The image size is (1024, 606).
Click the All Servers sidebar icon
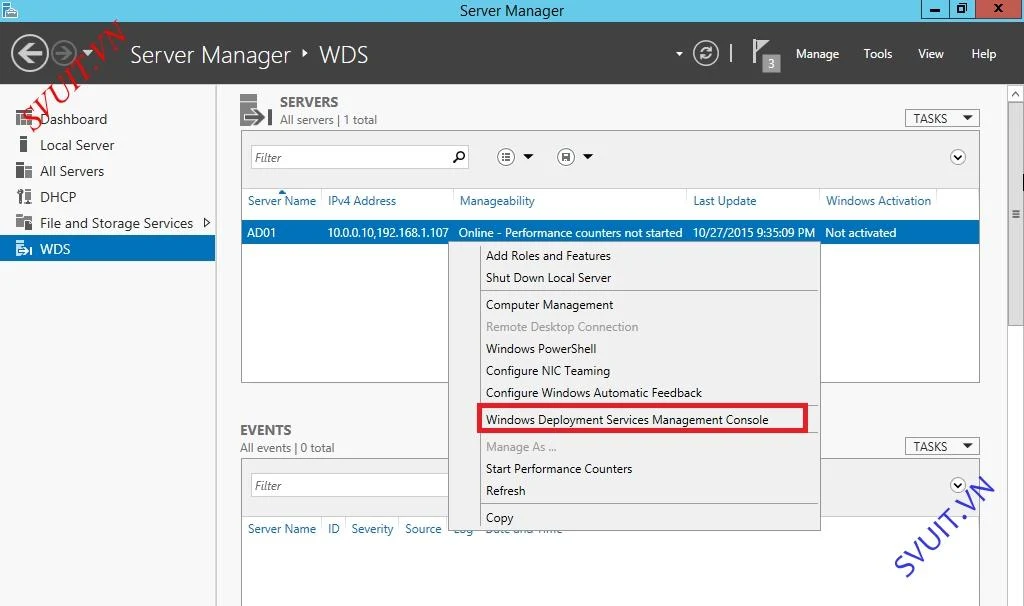coord(24,170)
